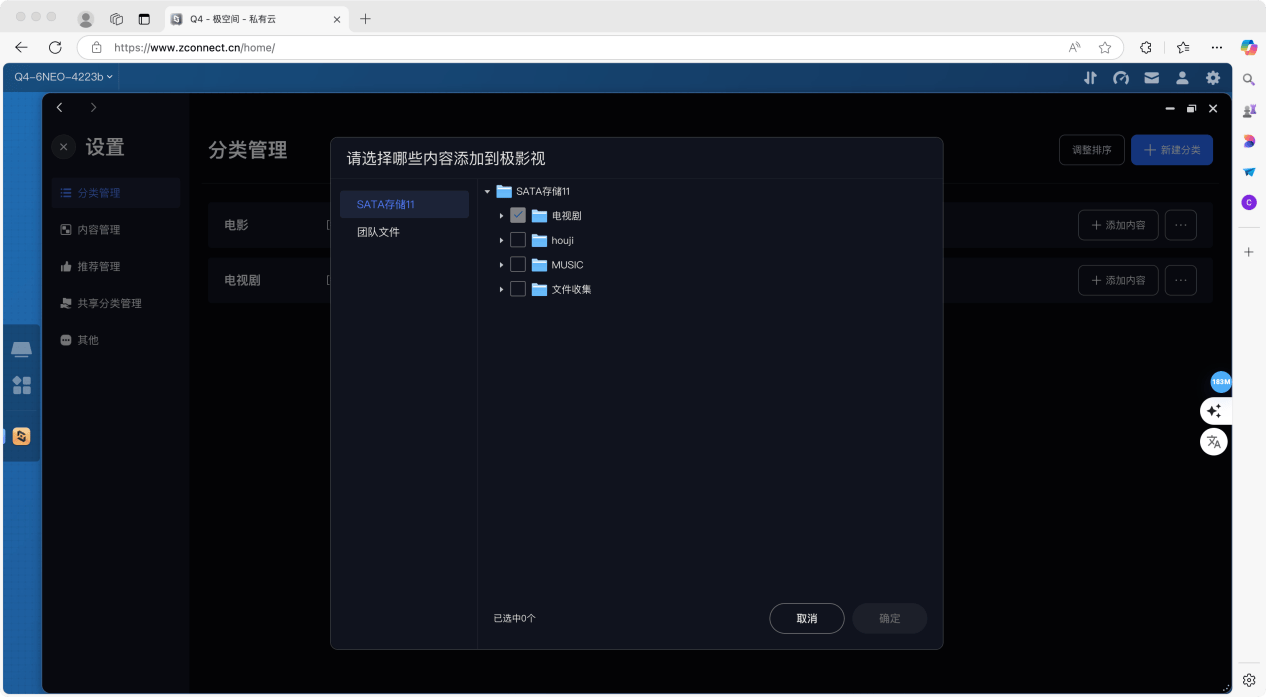Open the app grid icon in left dock
Screen dimensions: 1266x697
point(22,385)
